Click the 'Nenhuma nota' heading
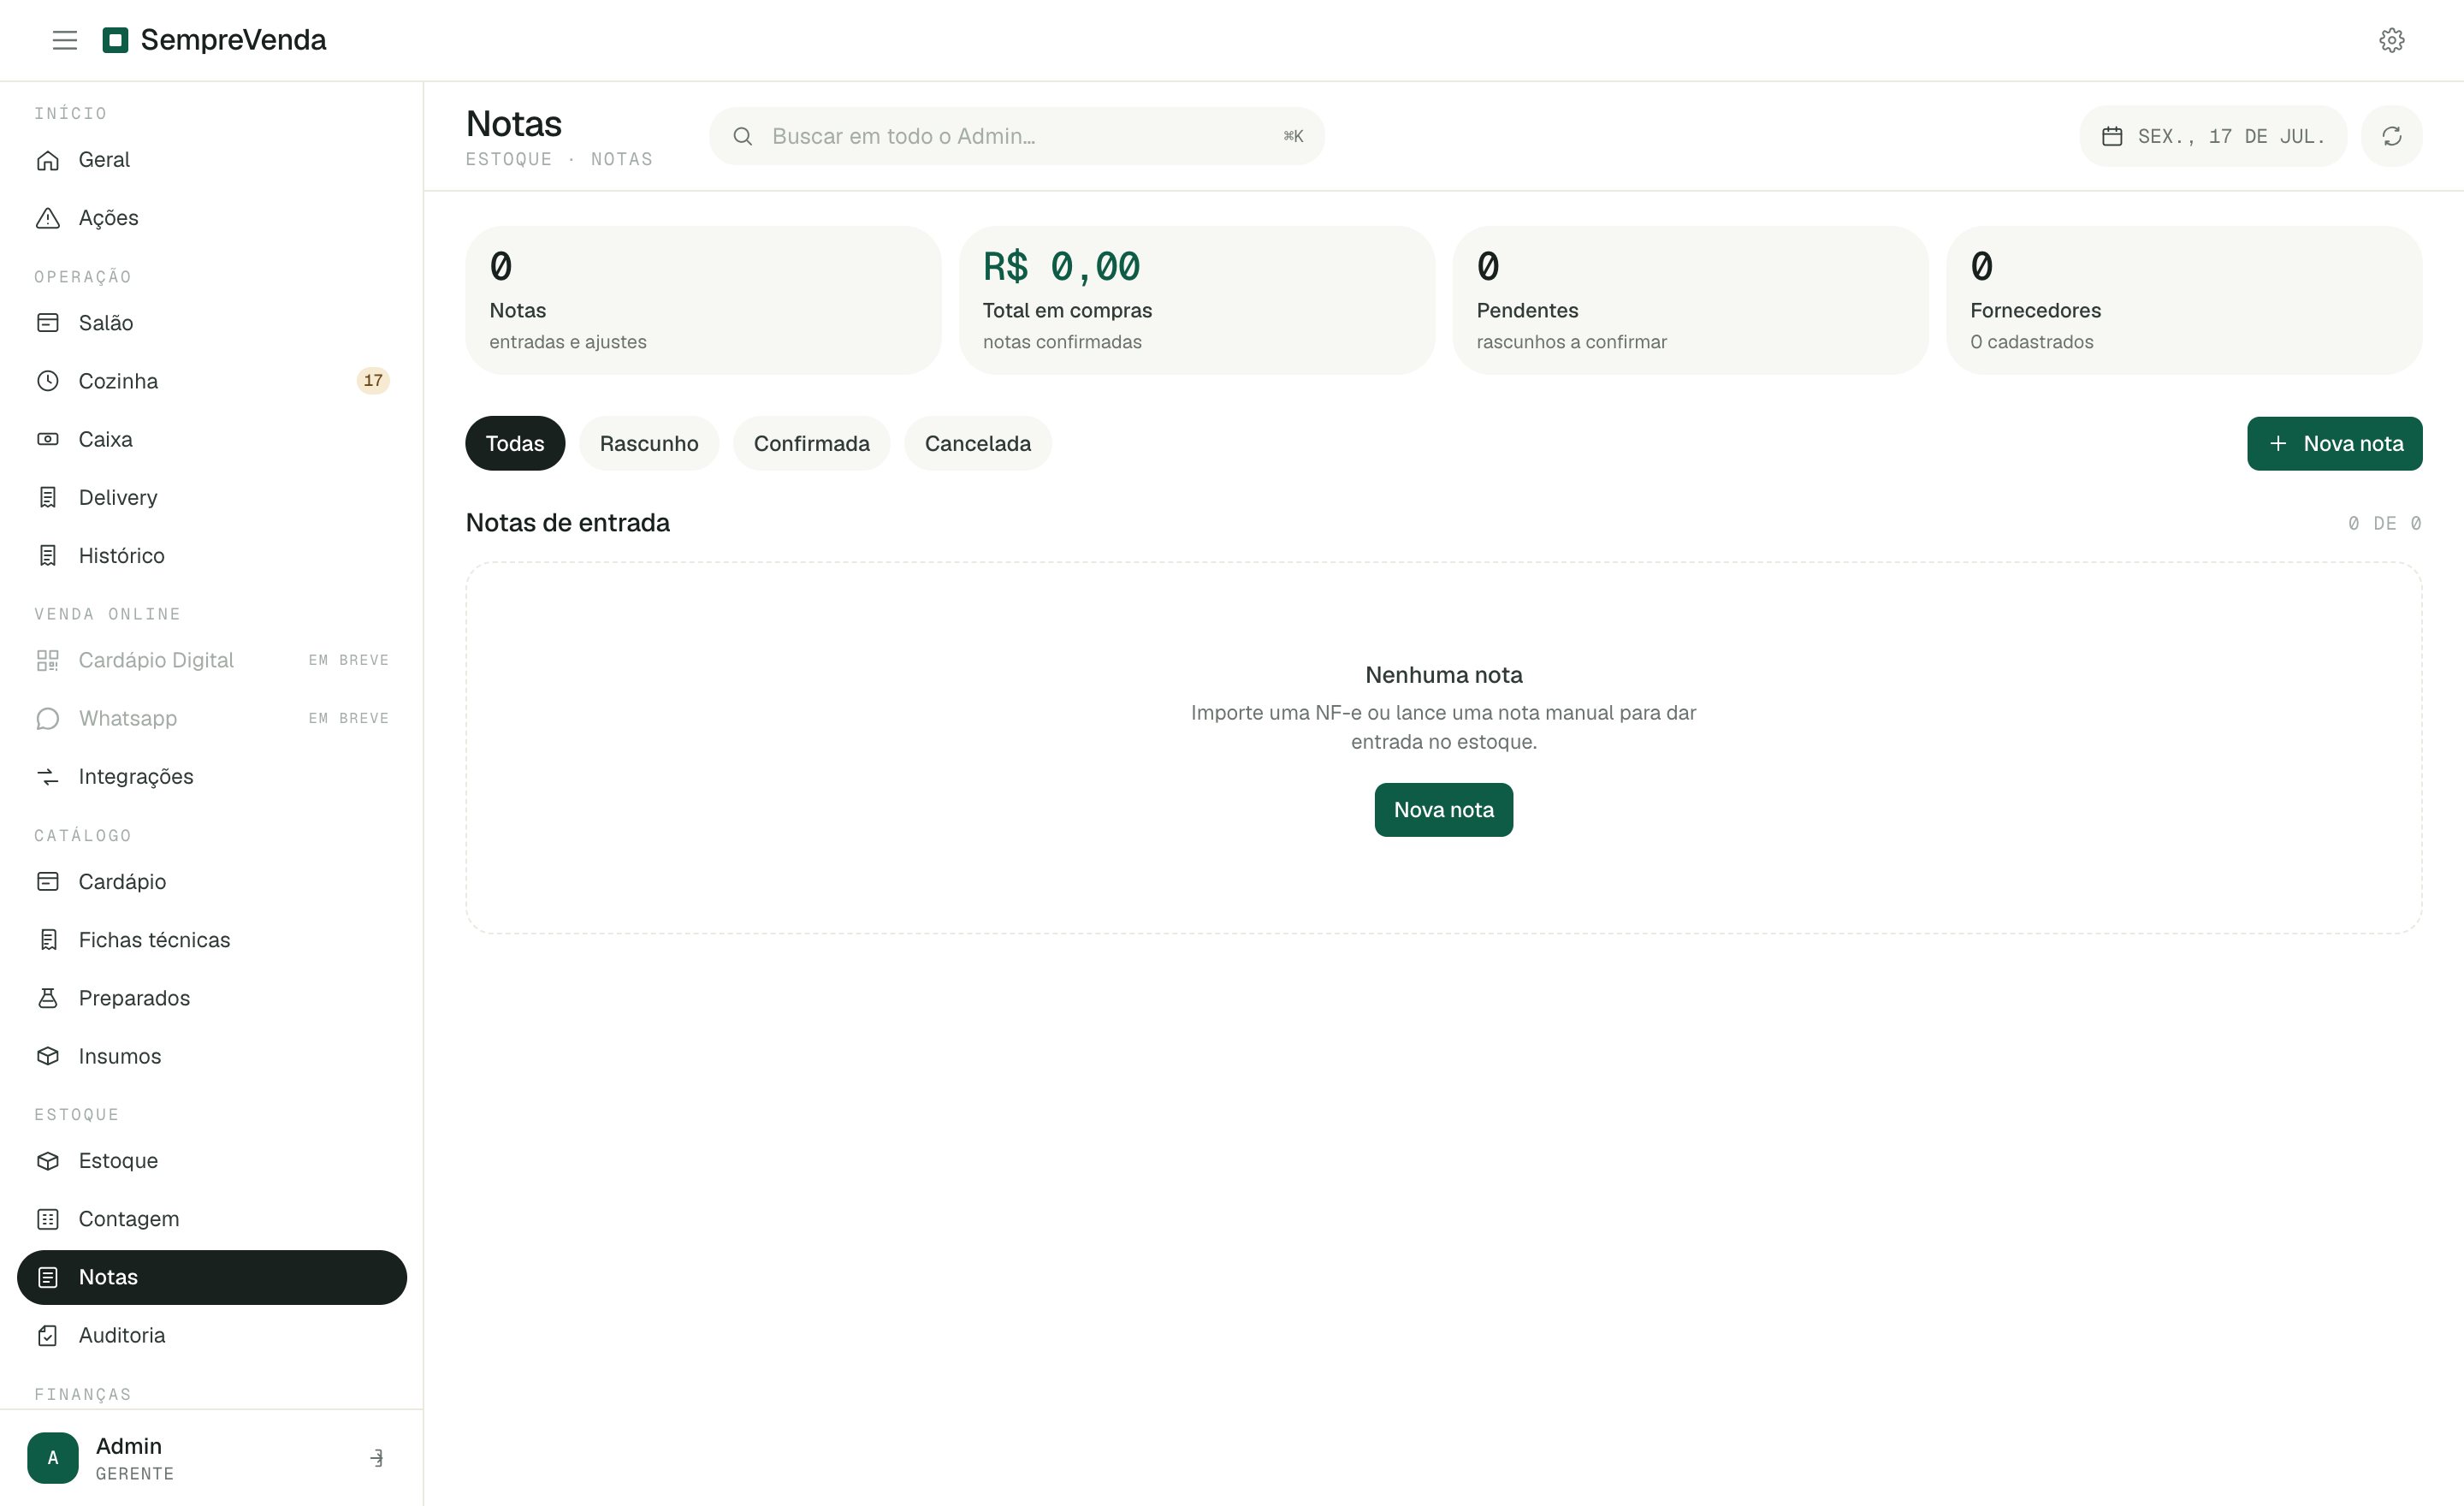This screenshot has width=2464, height=1506. pos(1443,675)
